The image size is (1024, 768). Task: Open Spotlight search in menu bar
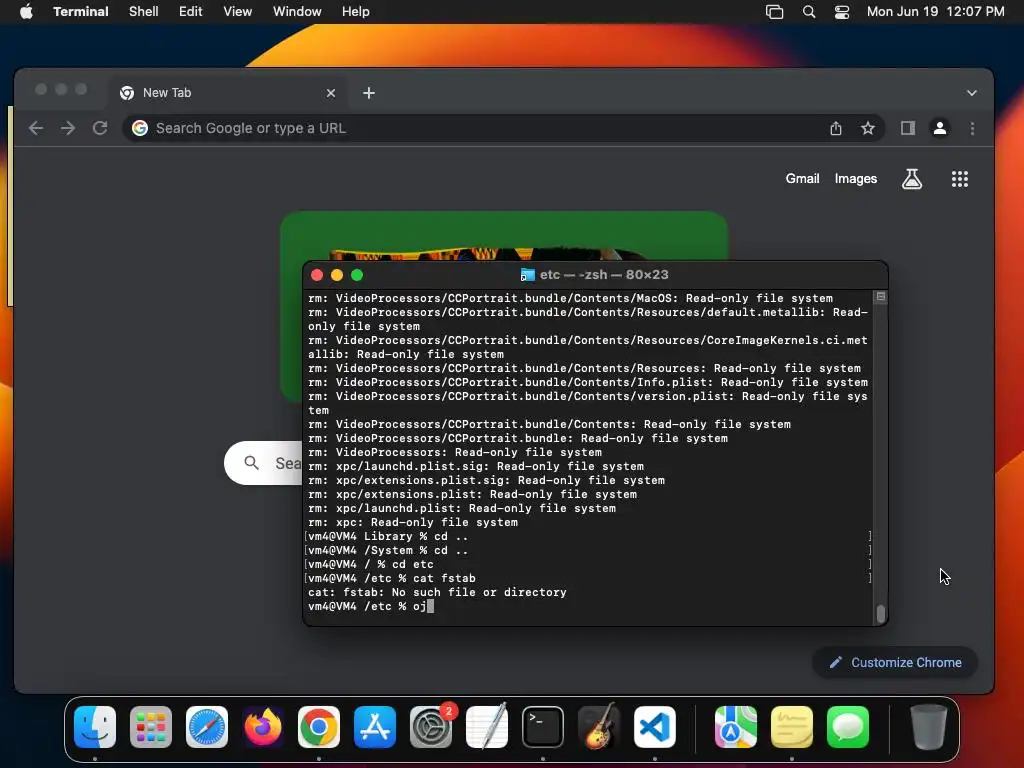click(808, 12)
